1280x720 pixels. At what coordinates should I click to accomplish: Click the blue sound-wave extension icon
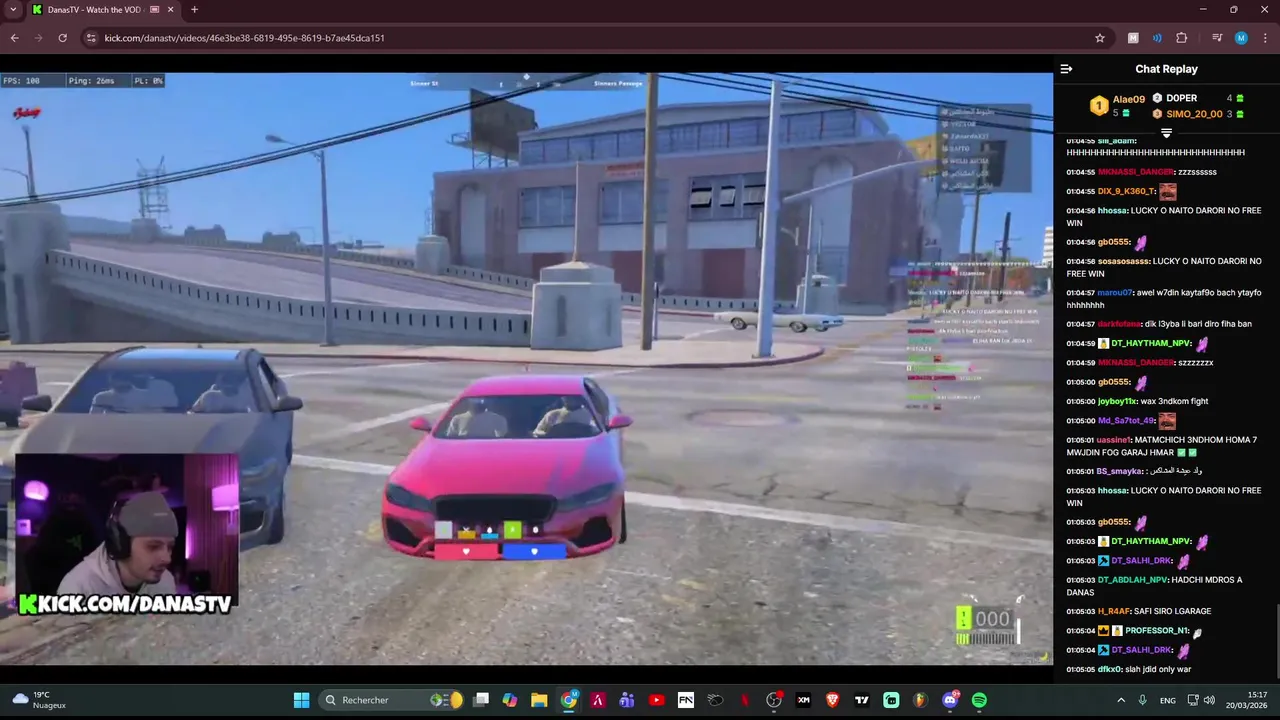click(x=1157, y=38)
